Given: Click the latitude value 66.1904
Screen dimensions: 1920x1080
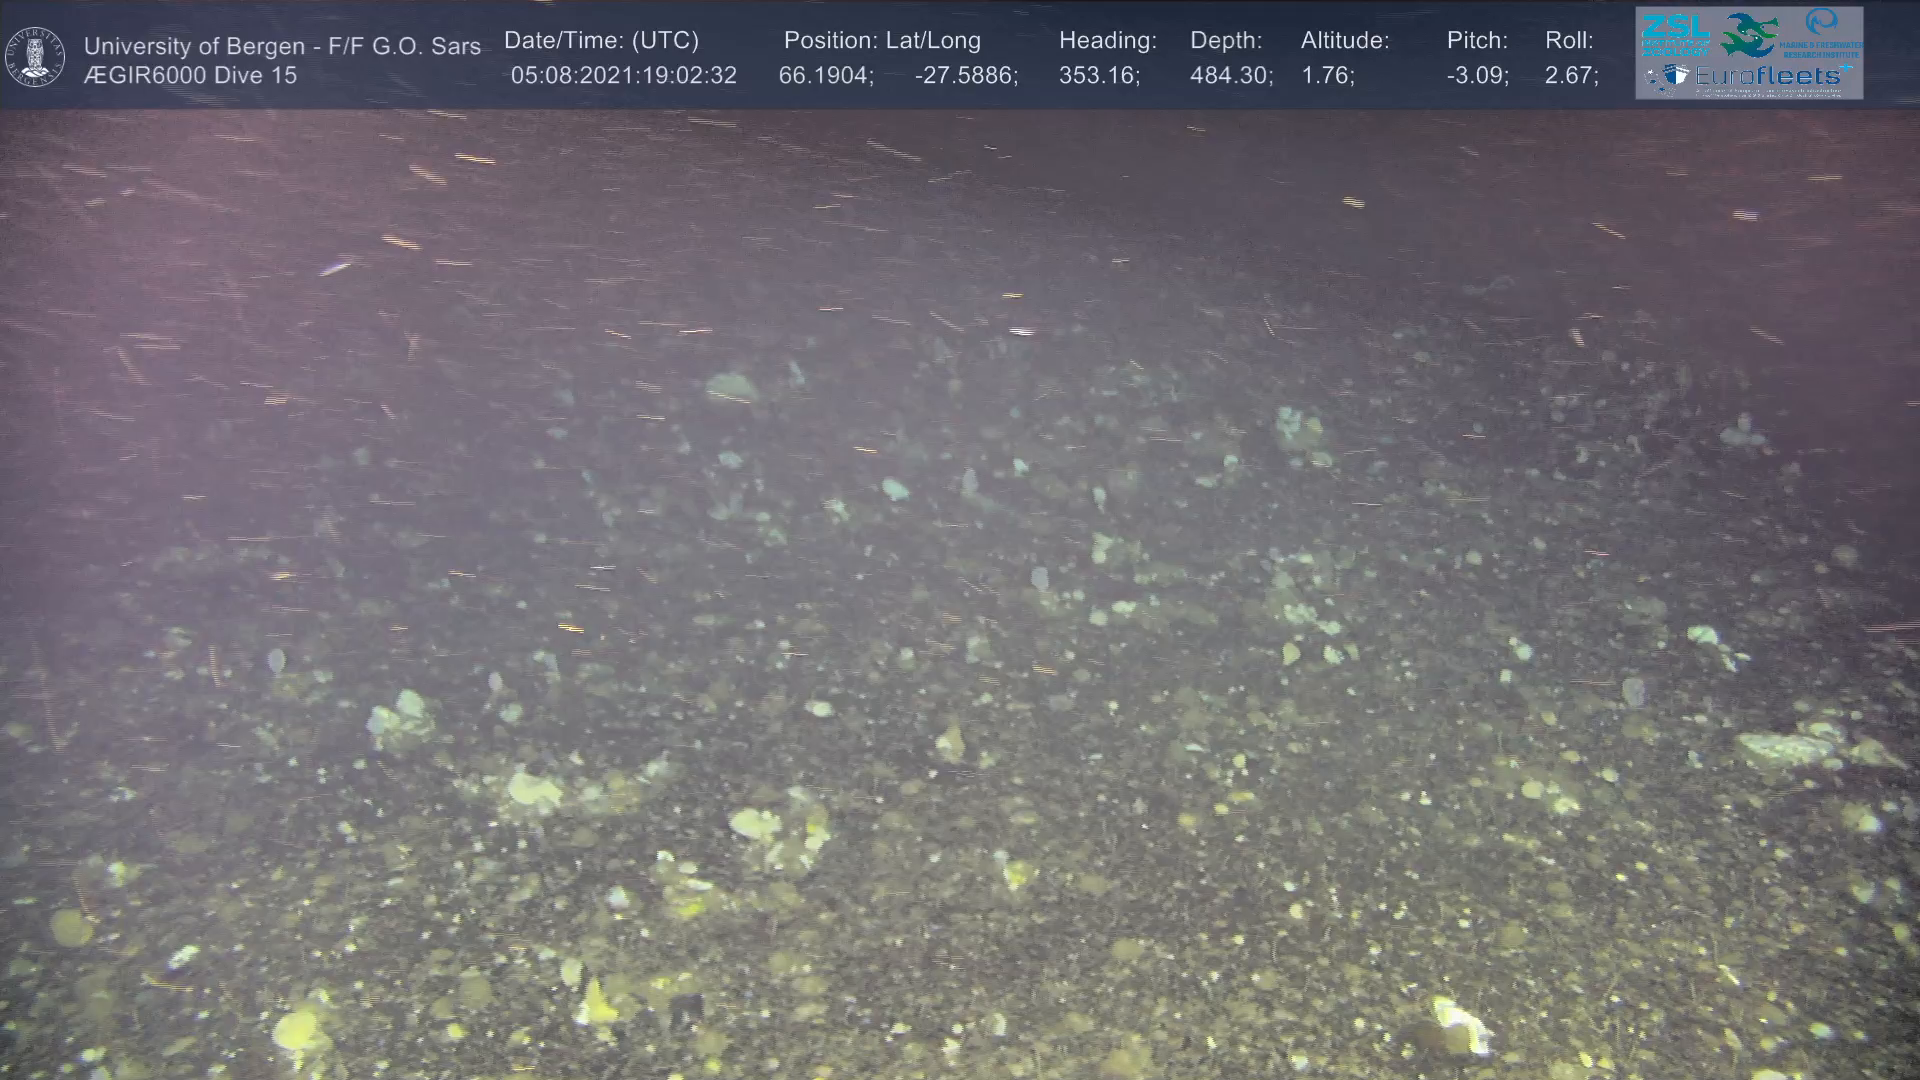Looking at the screenshot, I should coord(825,75).
